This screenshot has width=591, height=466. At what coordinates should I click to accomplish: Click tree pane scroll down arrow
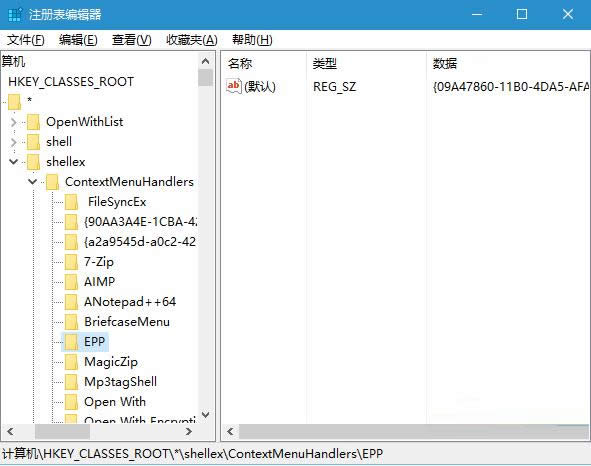tap(206, 415)
